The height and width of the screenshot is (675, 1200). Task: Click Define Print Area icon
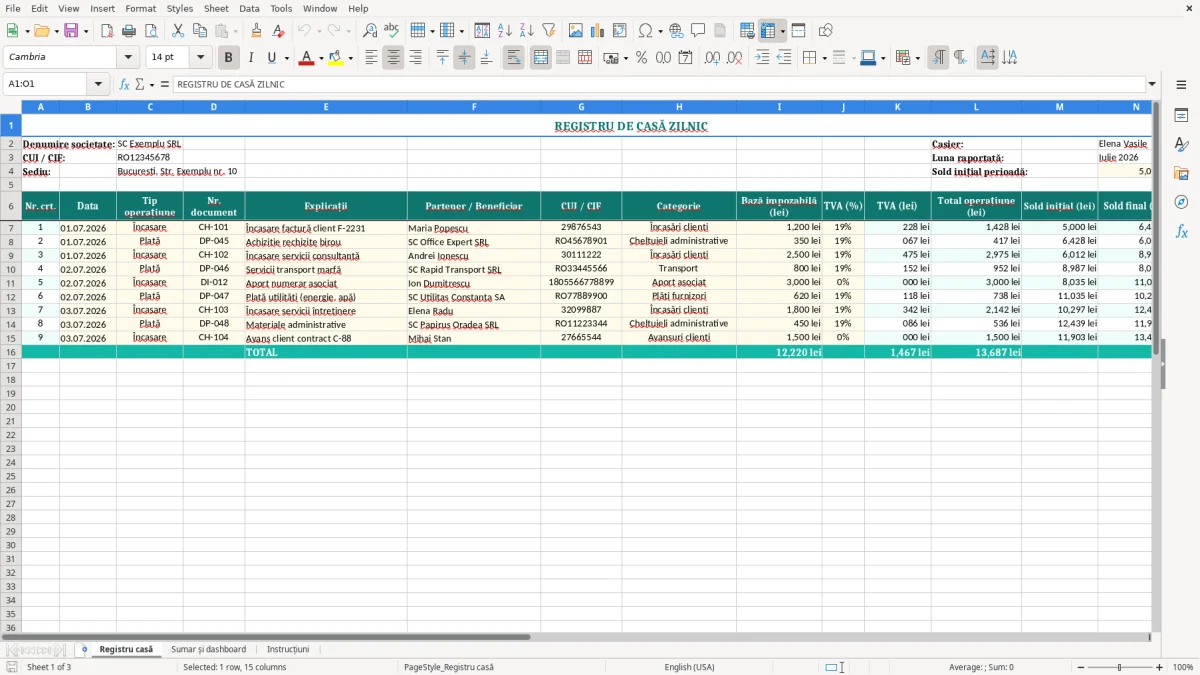[x=747, y=31]
